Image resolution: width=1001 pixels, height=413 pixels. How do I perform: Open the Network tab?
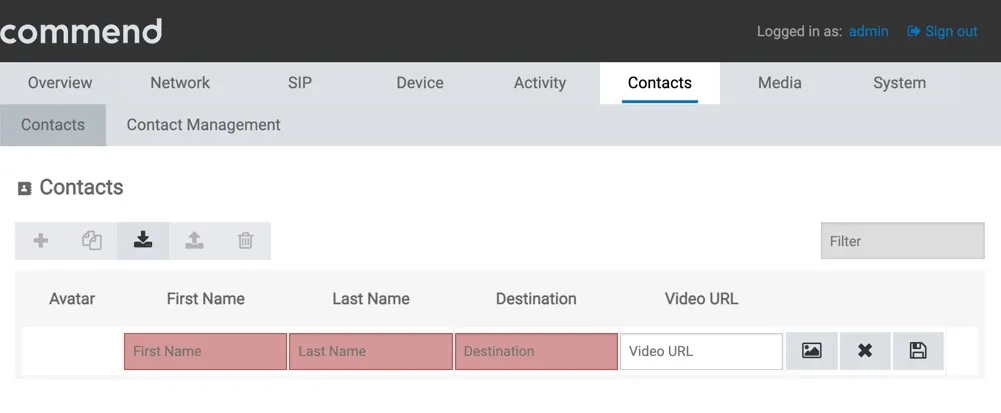(180, 83)
